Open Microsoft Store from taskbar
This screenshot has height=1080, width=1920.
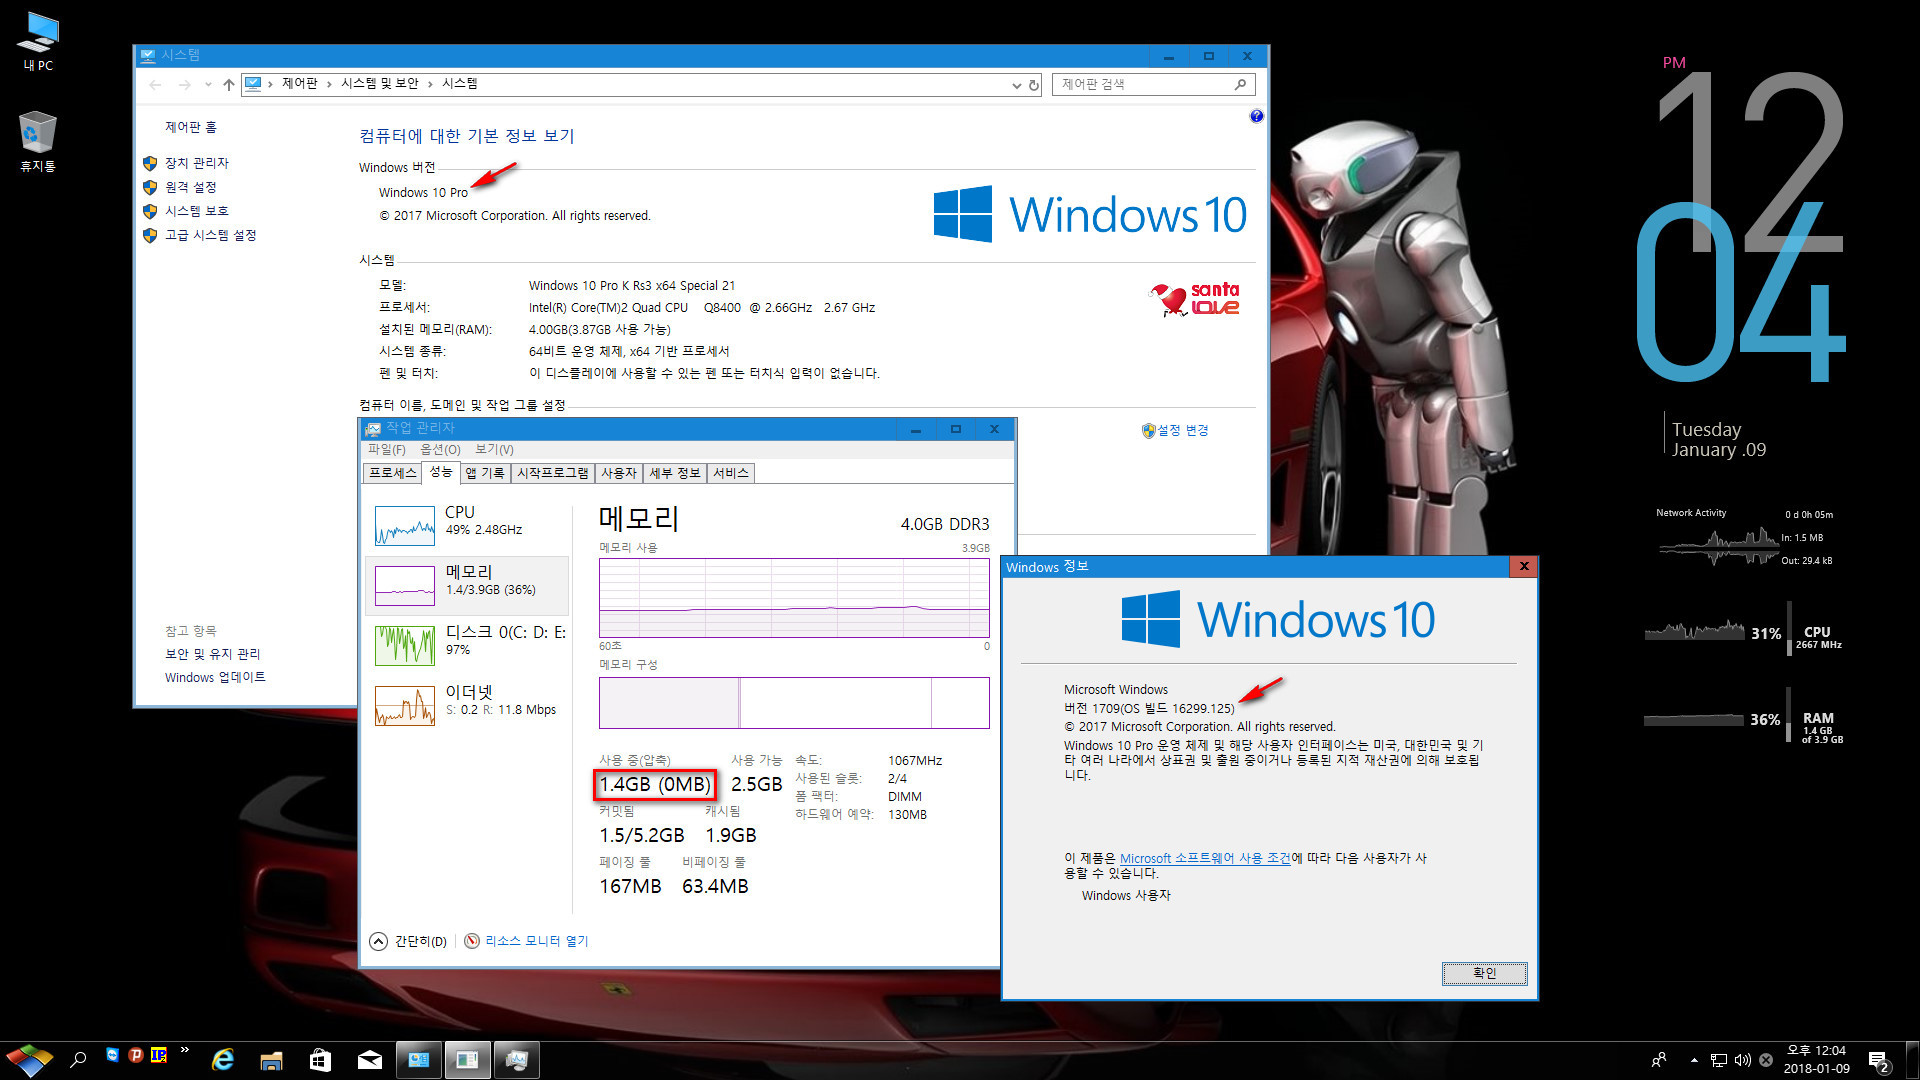pyautogui.click(x=320, y=1060)
